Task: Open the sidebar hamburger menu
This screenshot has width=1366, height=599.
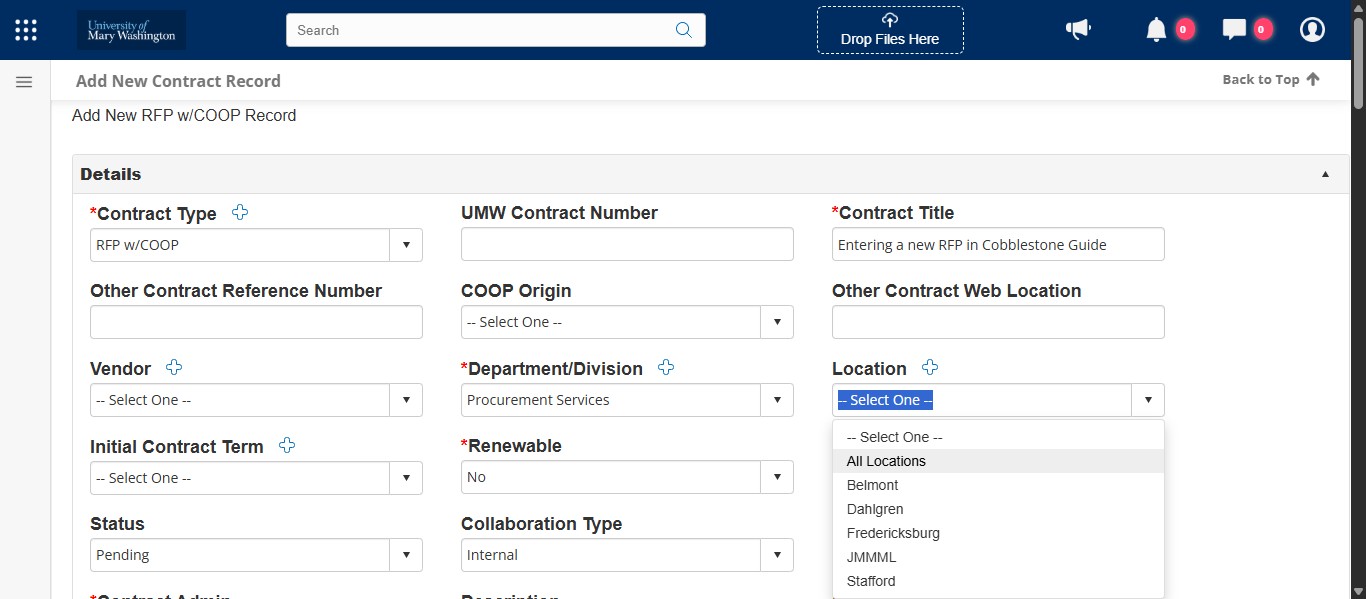Action: click(x=24, y=81)
